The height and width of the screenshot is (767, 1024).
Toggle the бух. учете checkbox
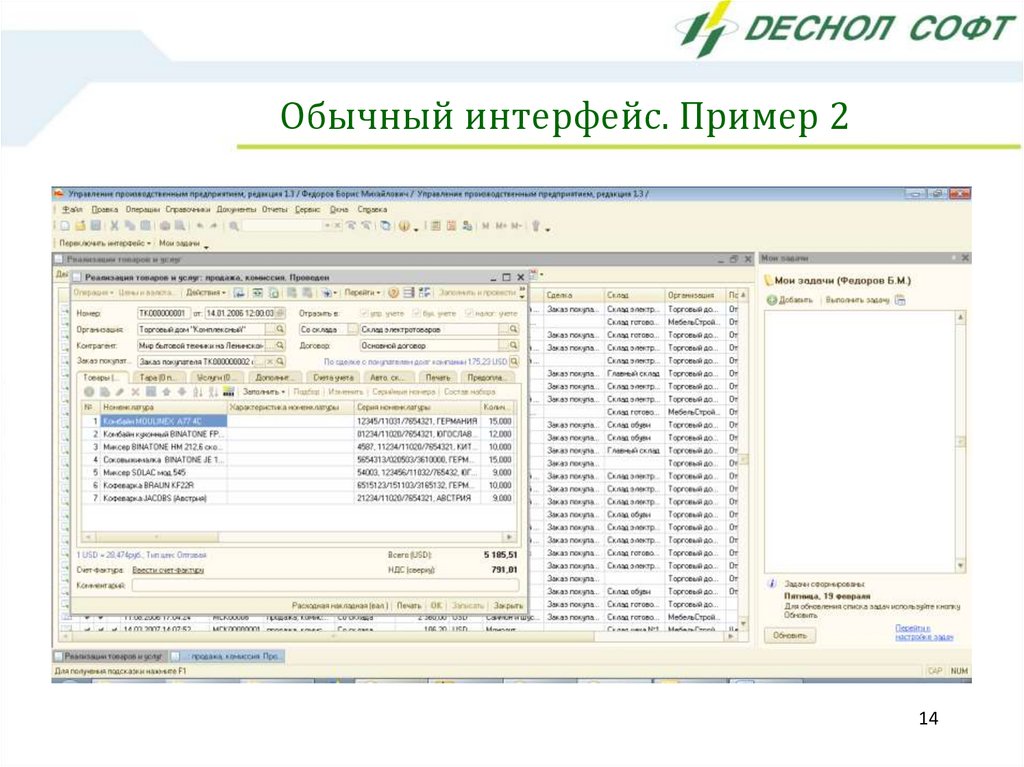[x=417, y=314]
